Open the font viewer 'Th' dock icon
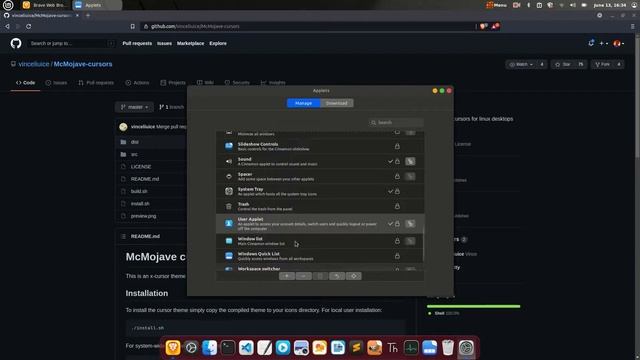This screenshot has width=640, height=360. point(393,348)
